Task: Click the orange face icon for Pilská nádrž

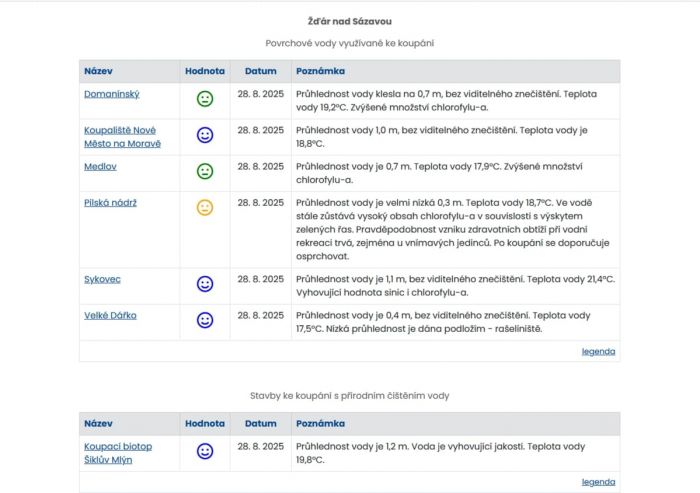Action: pos(205,208)
